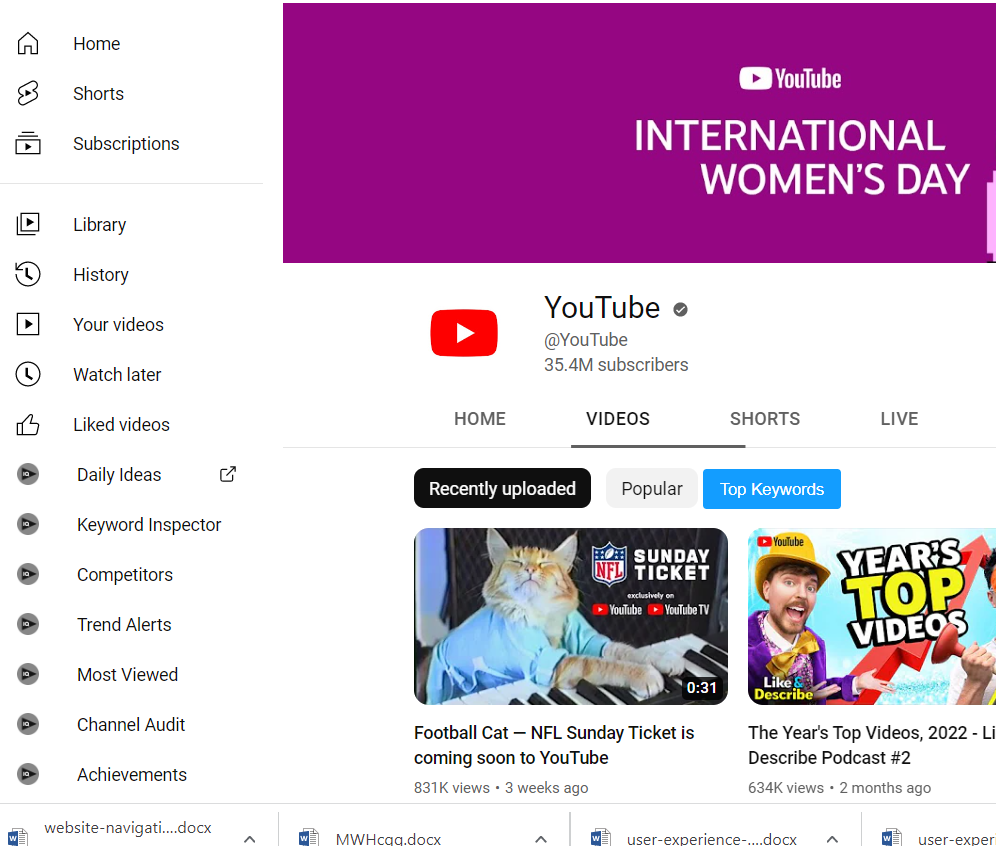Click Football Cat NFL Sunday Ticket title

(x=554, y=745)
